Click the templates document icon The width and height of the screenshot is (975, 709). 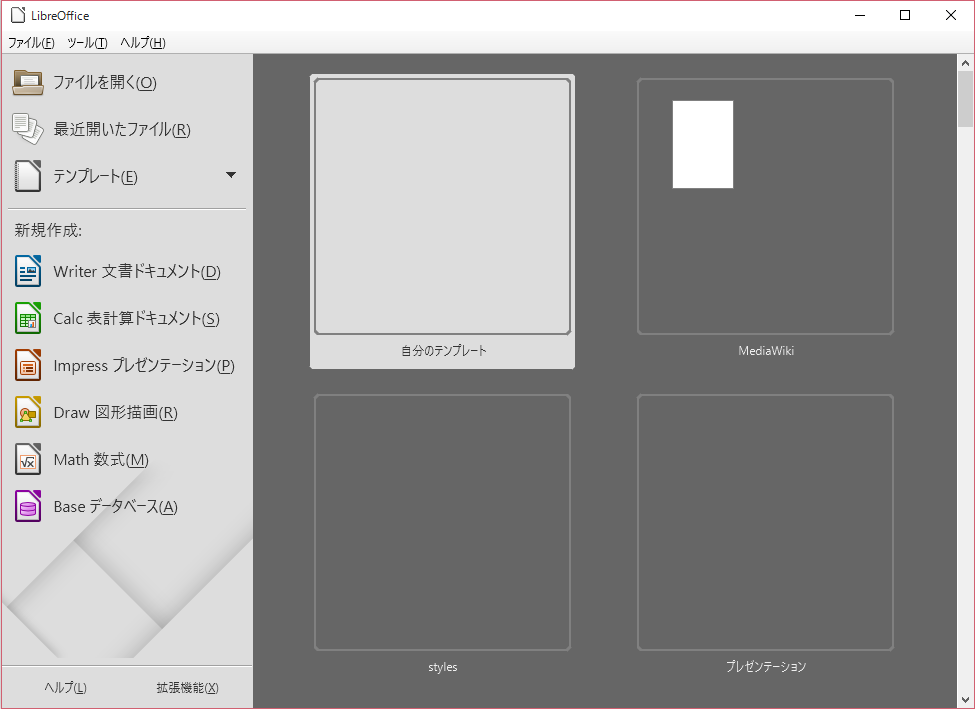(28, 176)
